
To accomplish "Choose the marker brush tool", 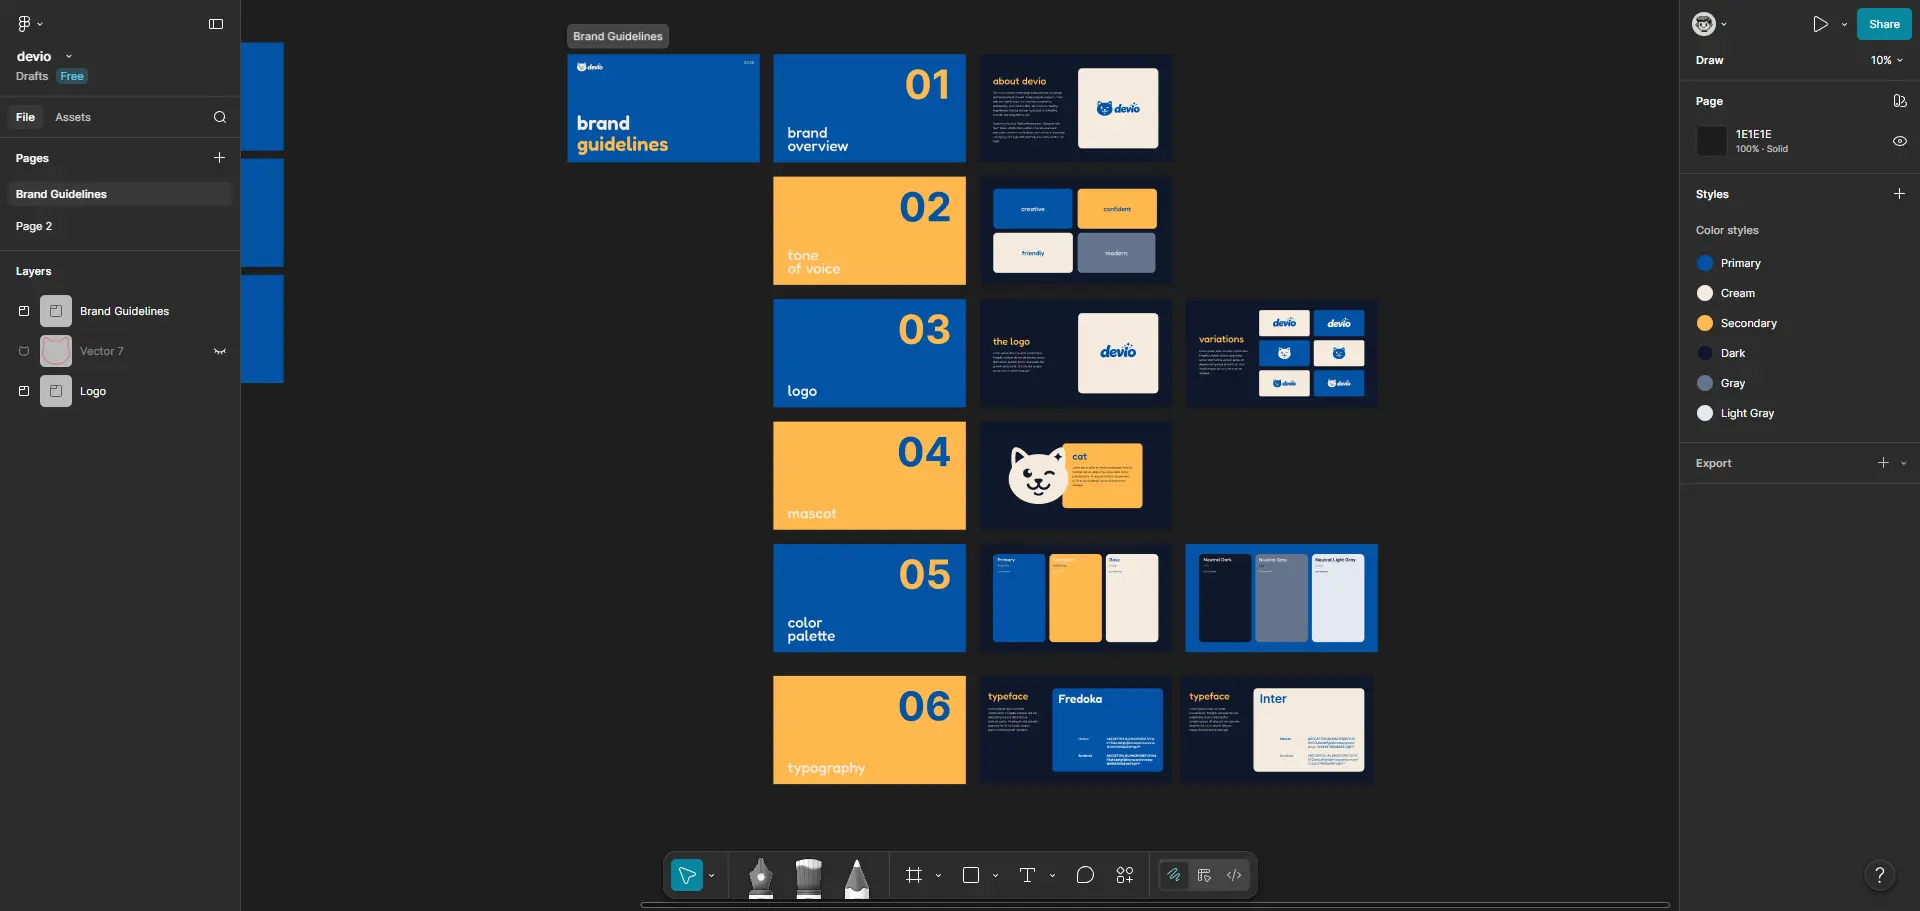I will pos(809,877).
